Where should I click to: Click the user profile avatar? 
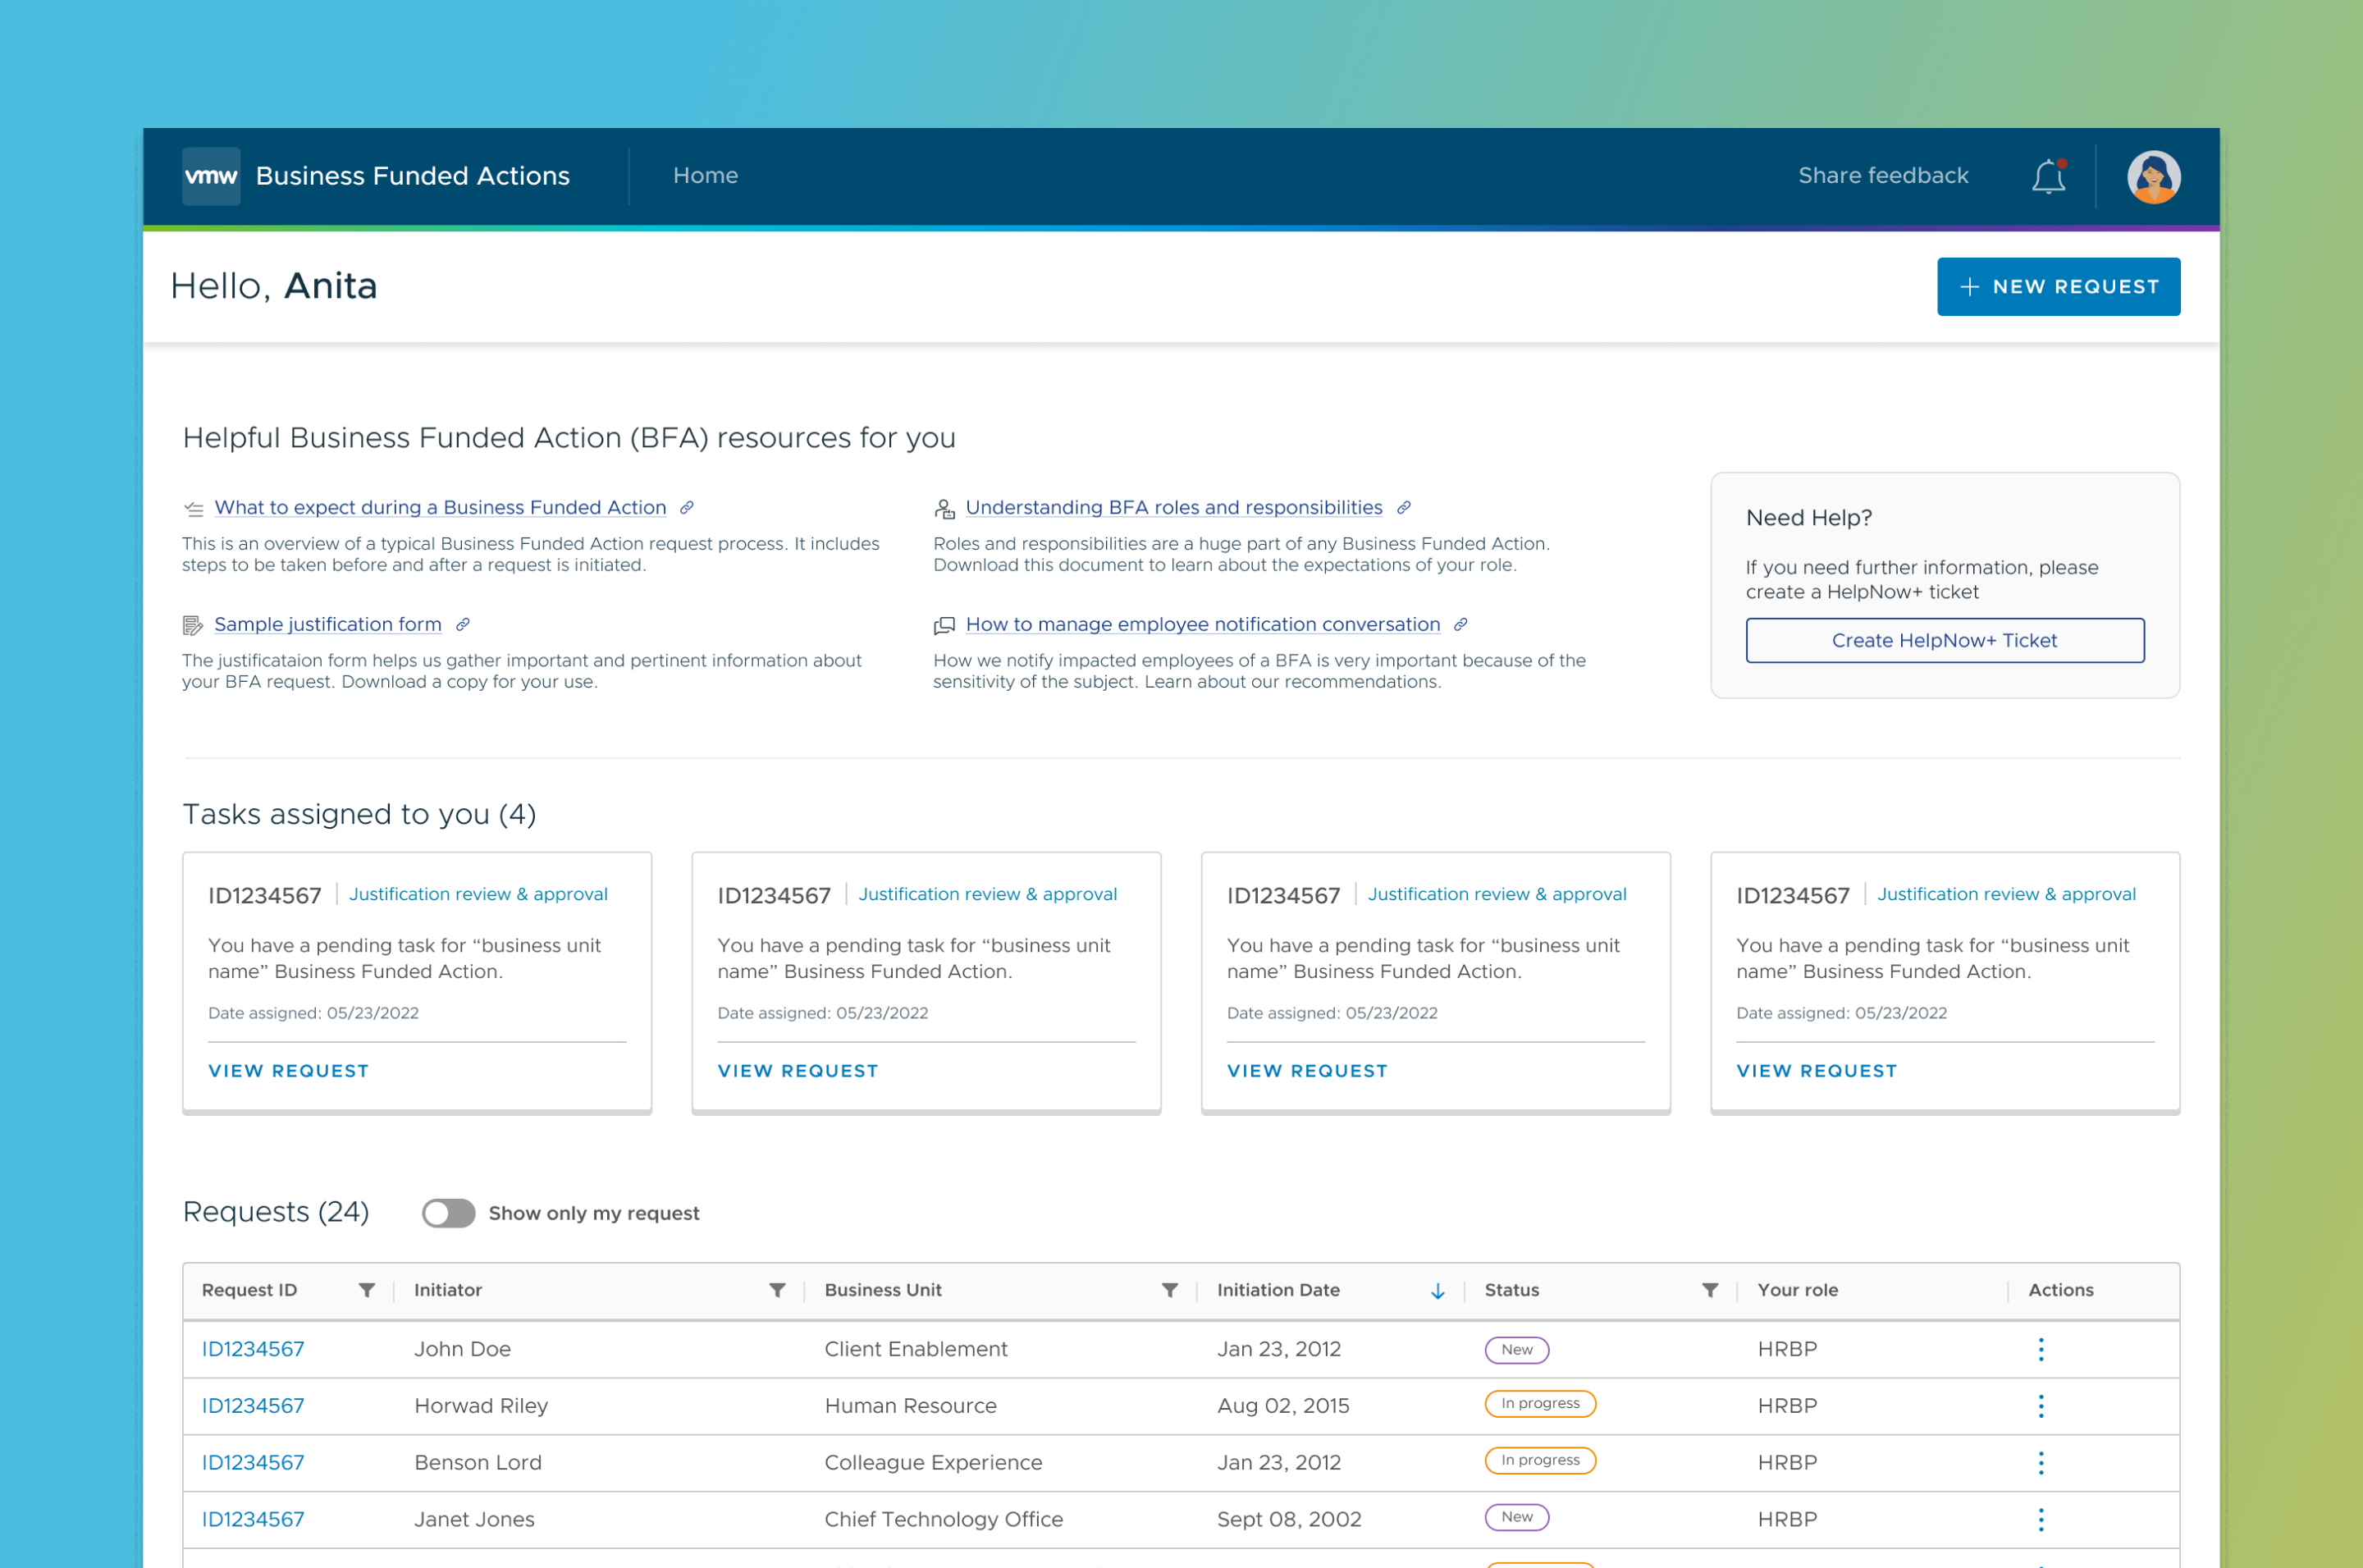pyautogui.click(x=2152, y=177)
